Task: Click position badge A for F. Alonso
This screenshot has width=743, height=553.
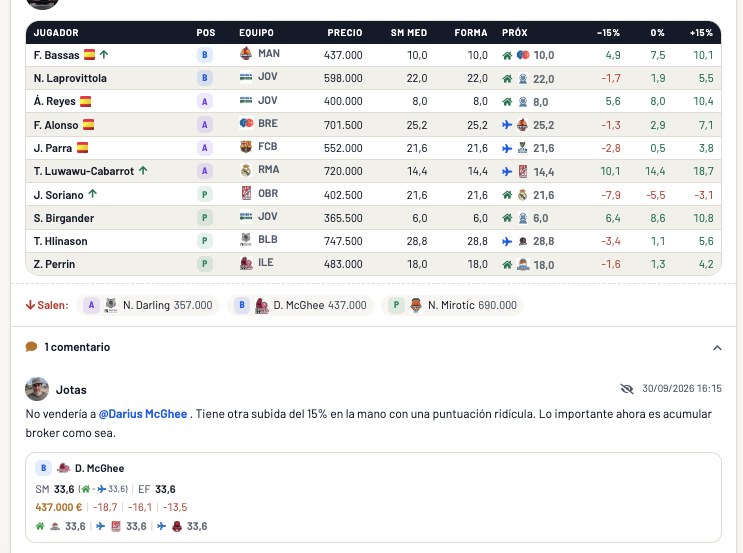Action: [x=204, y=125]
